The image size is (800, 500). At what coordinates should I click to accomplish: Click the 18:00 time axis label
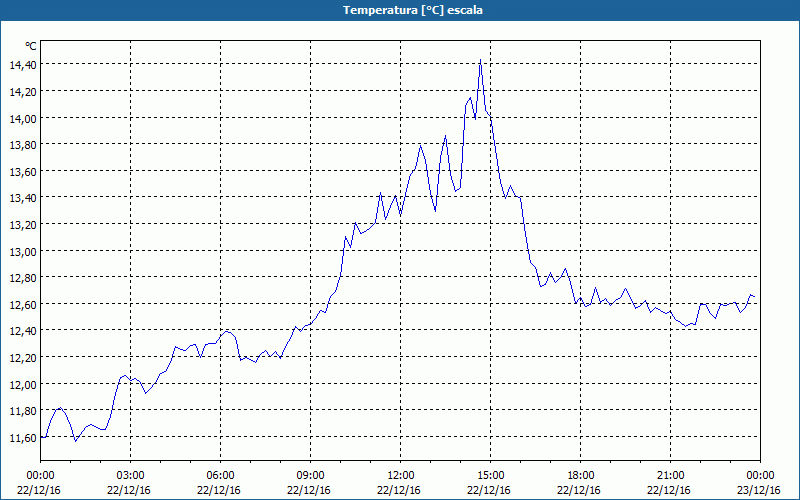580,476
